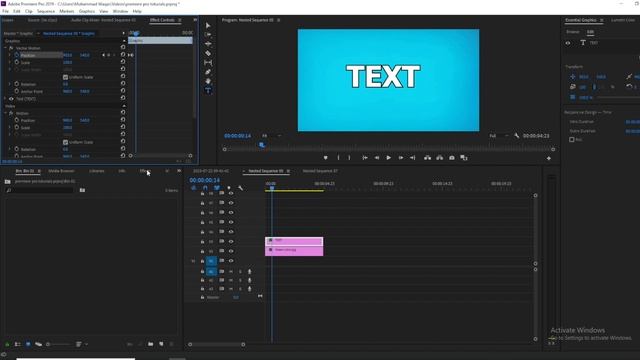Toggle Snap in timeline
The width and height of the screenshot is (640, 360).
pyautogui.click(x=205, y=188)
